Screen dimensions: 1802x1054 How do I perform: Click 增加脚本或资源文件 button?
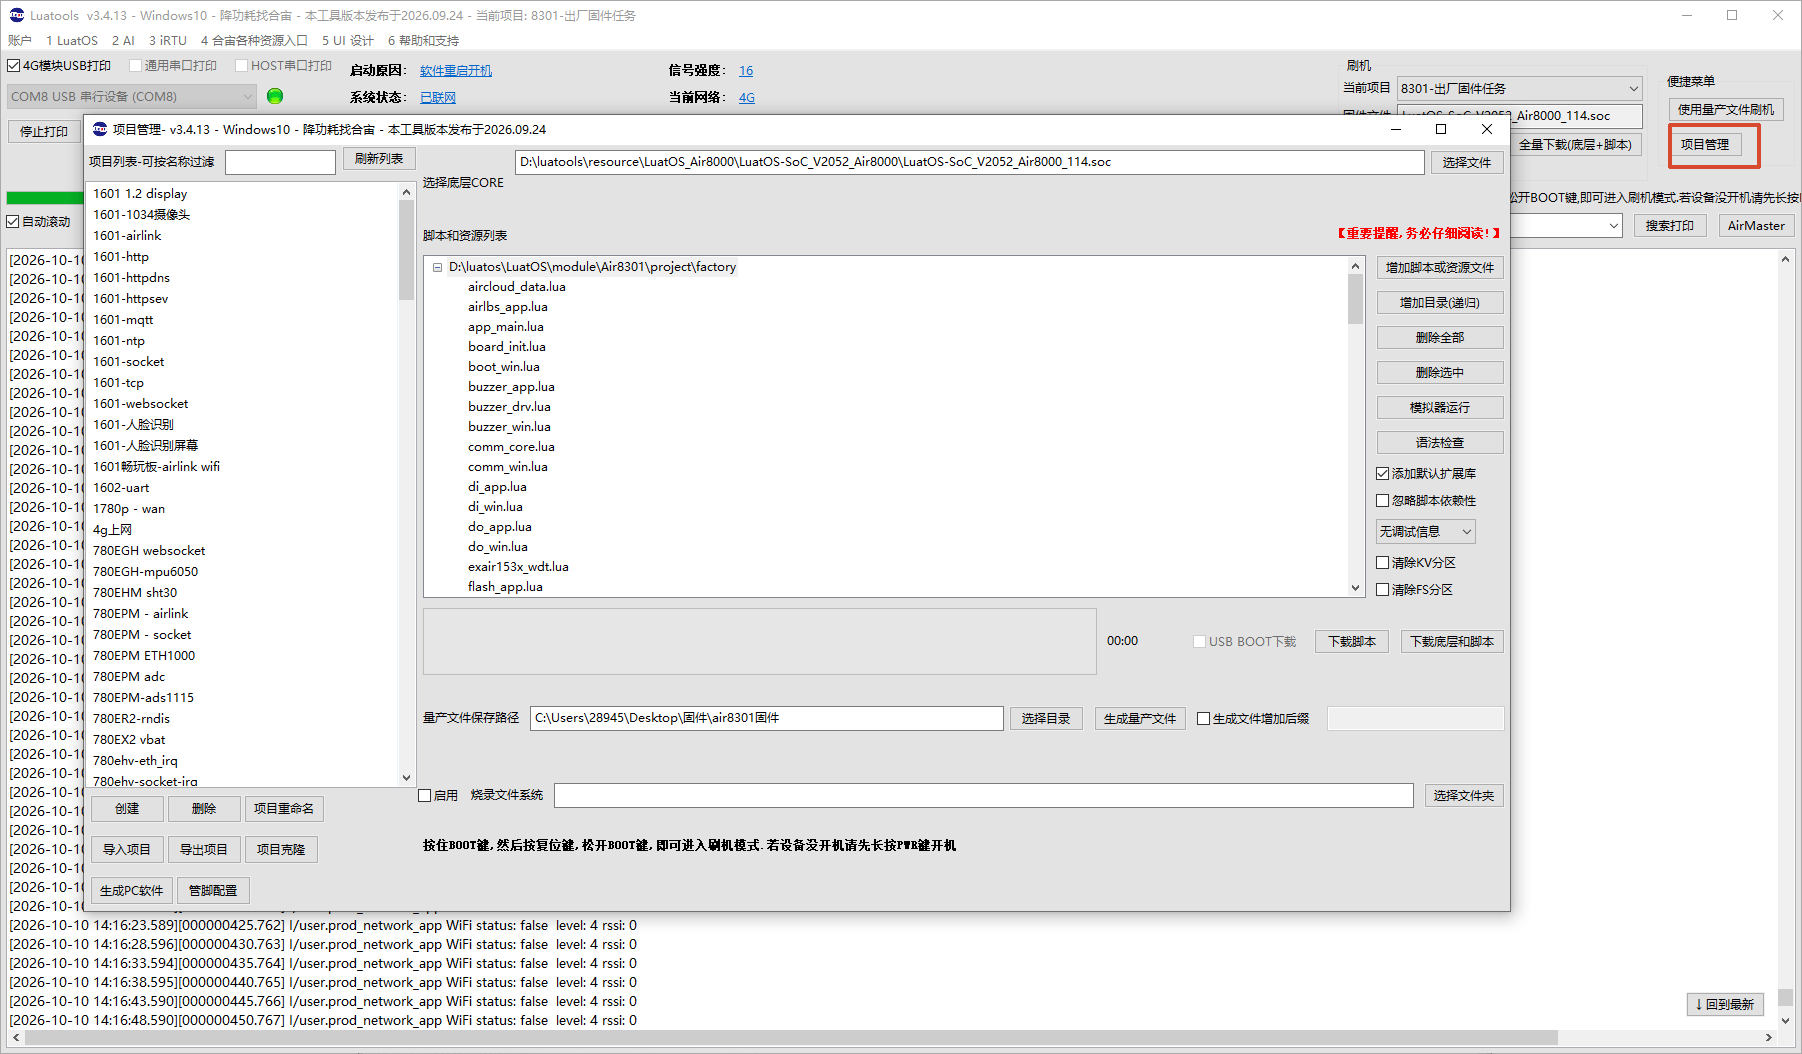[x=1440, y=268]
